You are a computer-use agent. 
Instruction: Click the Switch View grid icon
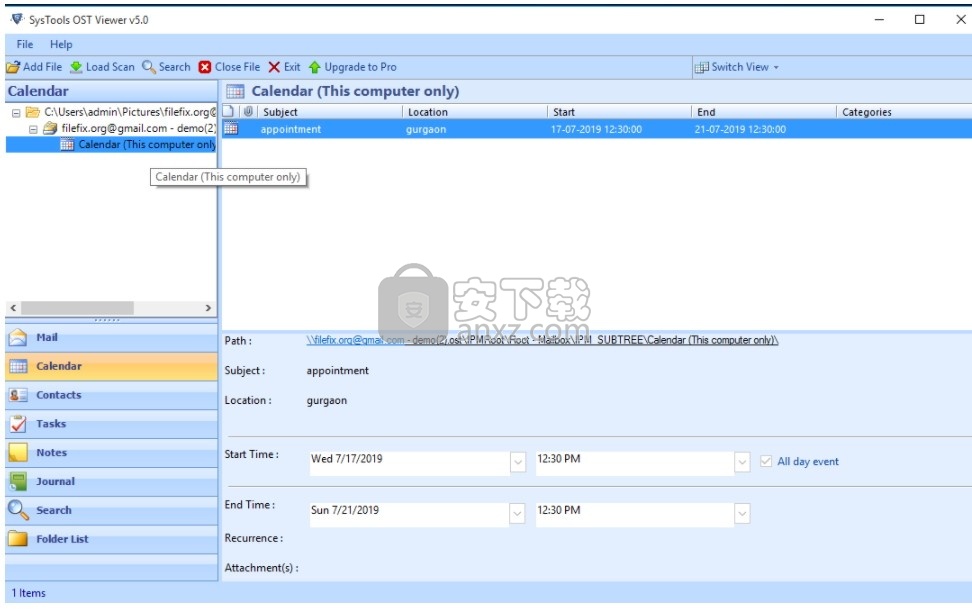click(x=702, y=67)
